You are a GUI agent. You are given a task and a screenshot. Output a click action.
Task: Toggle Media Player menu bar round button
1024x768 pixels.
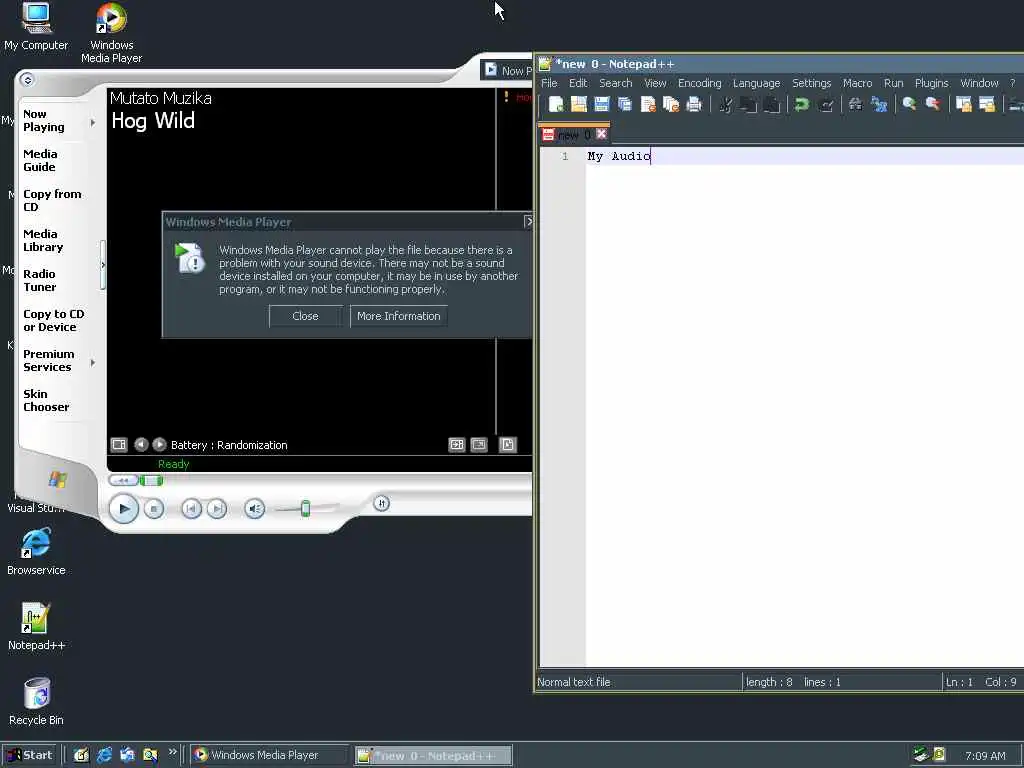coord(27,80)
